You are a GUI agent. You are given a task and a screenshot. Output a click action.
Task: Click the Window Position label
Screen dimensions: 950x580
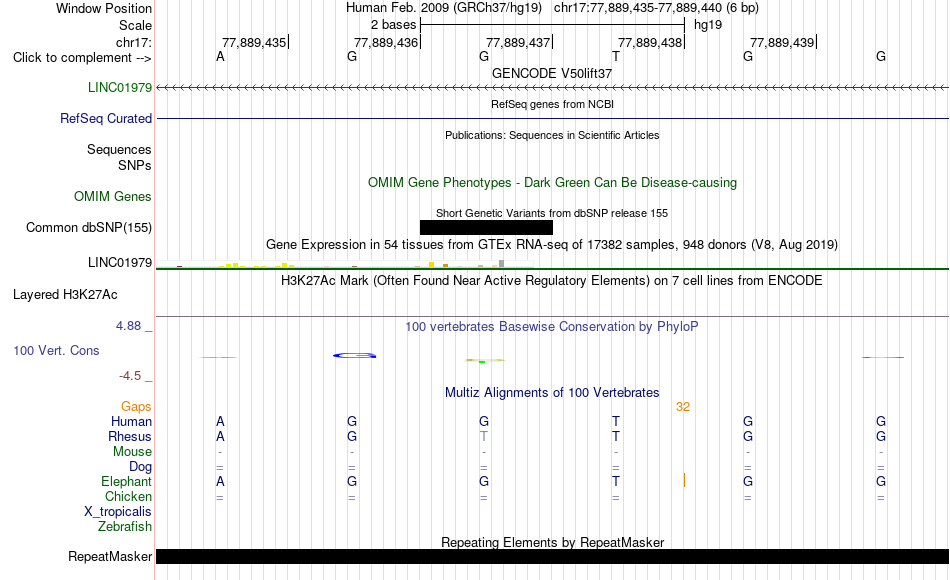pos(104,8)
